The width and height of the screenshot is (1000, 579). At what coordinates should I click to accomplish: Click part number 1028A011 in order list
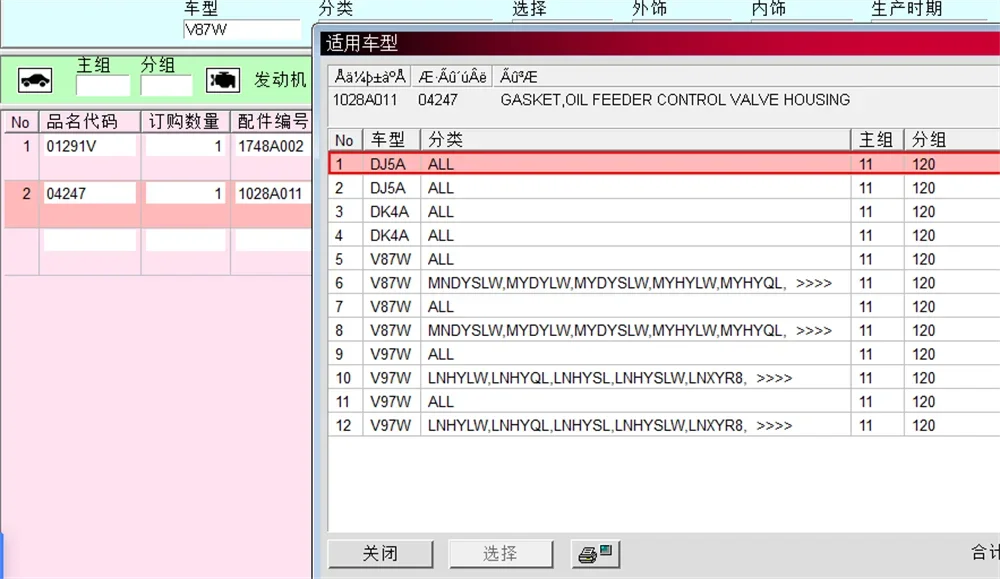tap(271, 193)
